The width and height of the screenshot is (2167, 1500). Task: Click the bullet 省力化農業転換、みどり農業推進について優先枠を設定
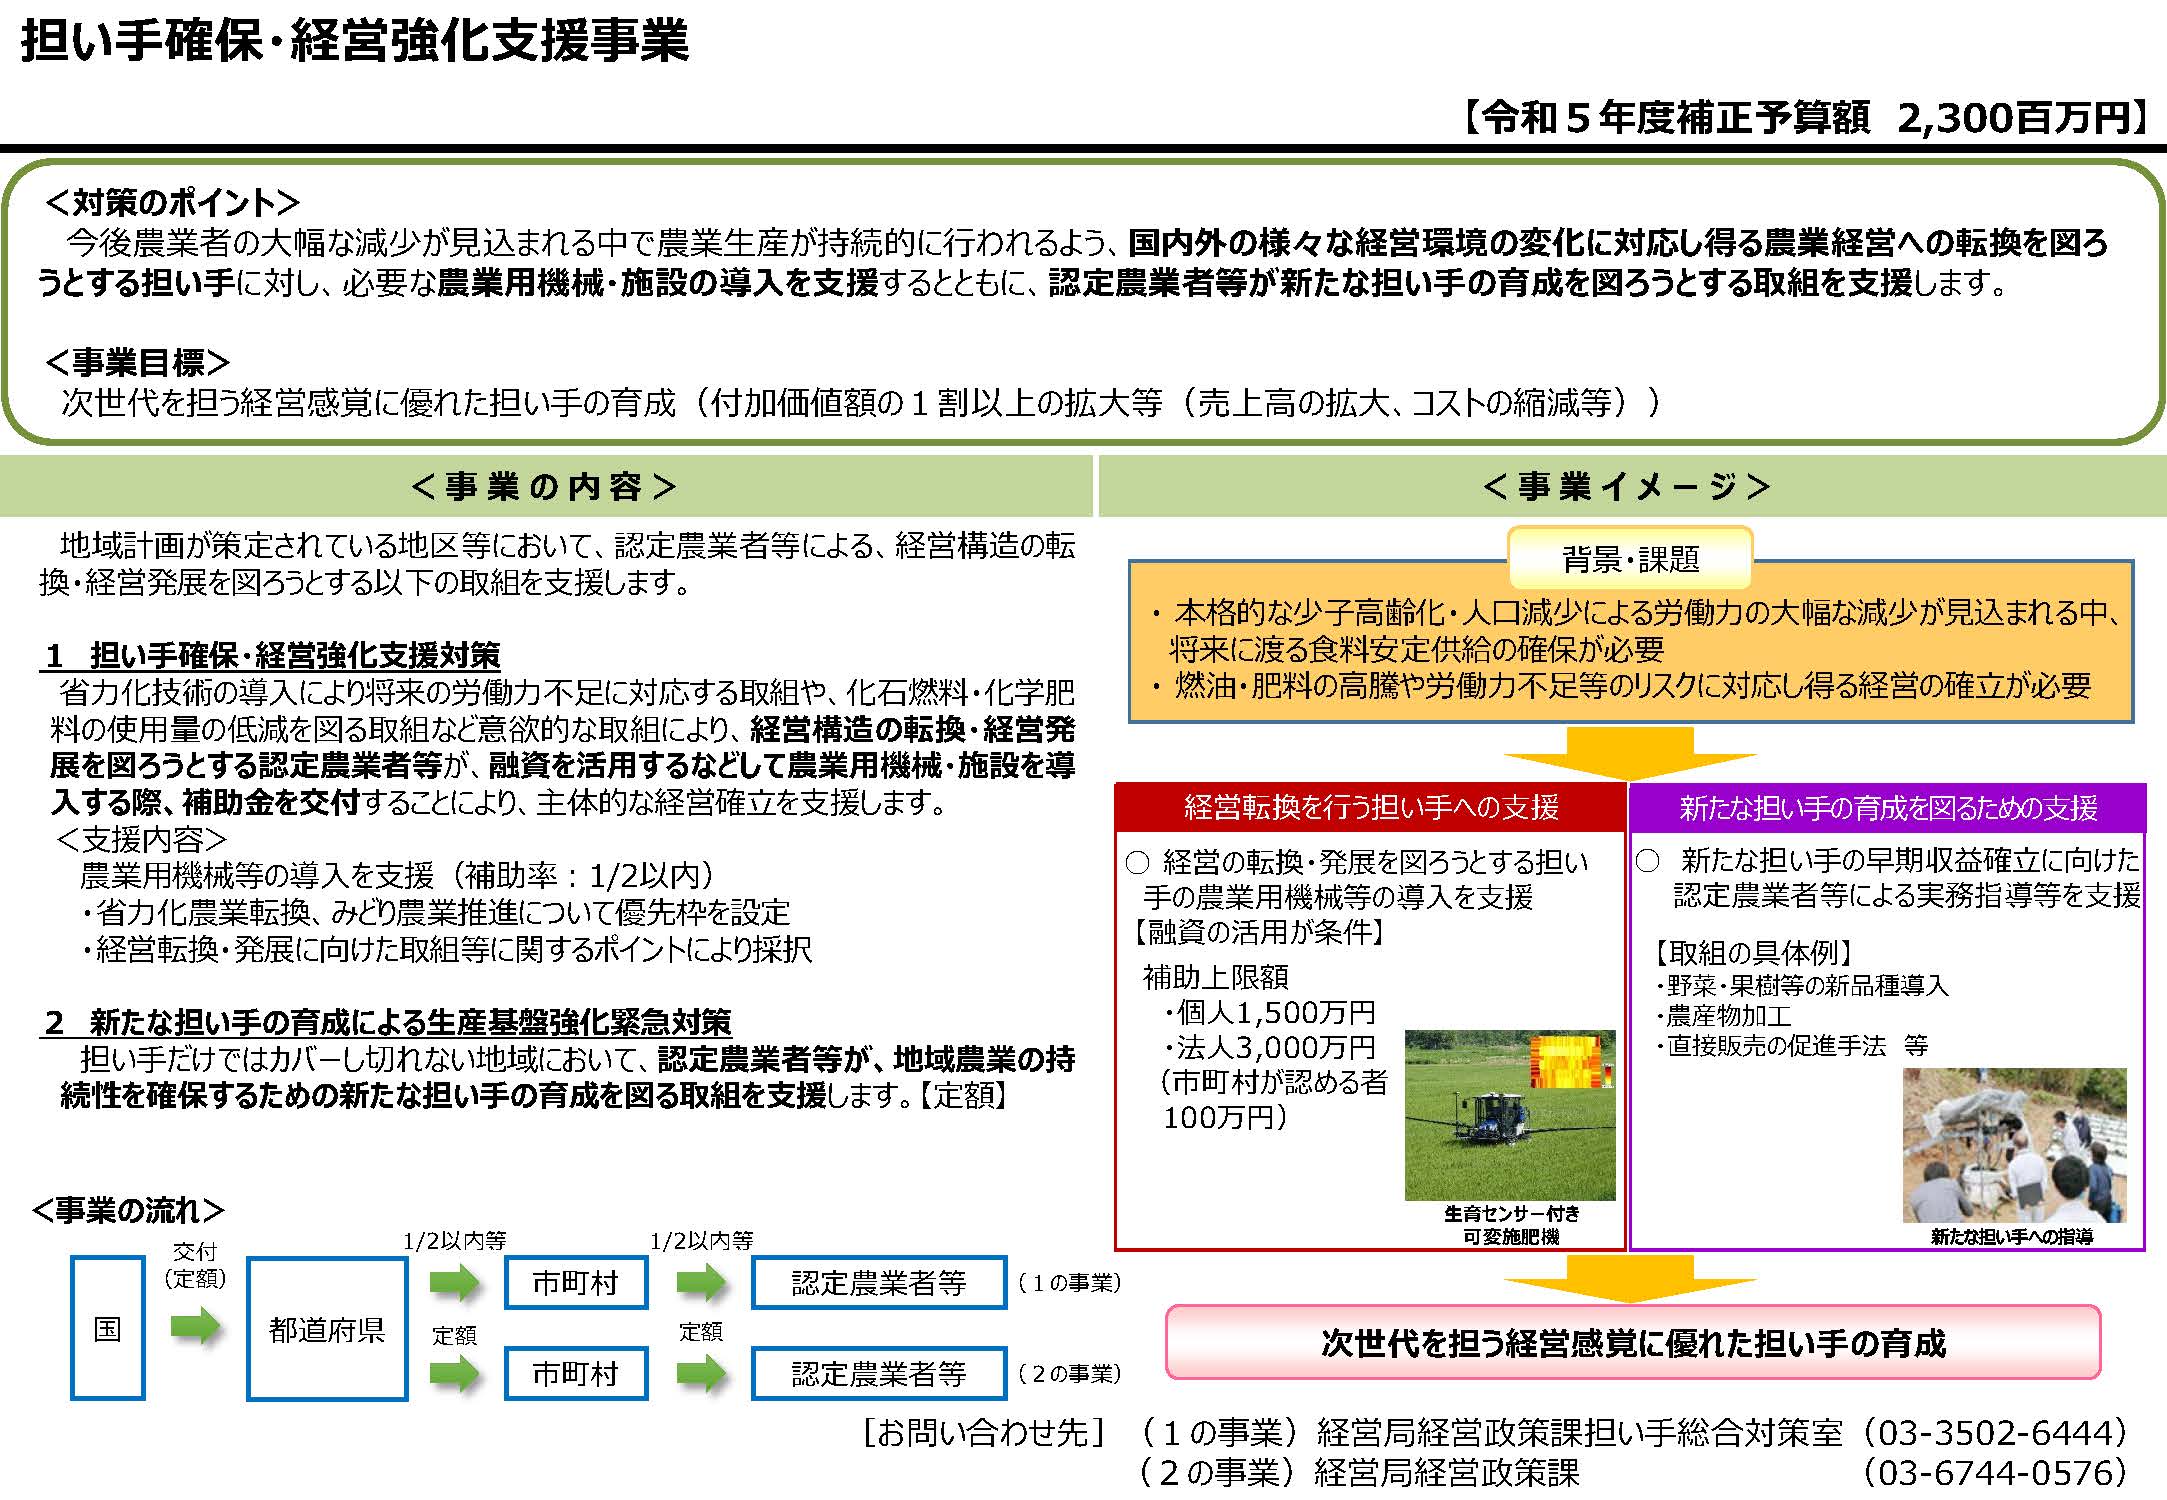(436, 912)
